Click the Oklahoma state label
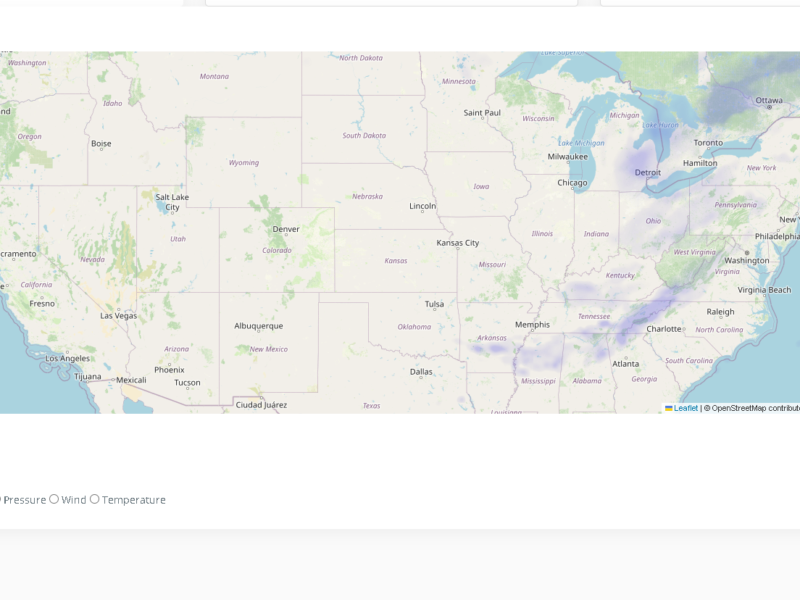This screenshot has height=600, width=800. pos(414,327)
